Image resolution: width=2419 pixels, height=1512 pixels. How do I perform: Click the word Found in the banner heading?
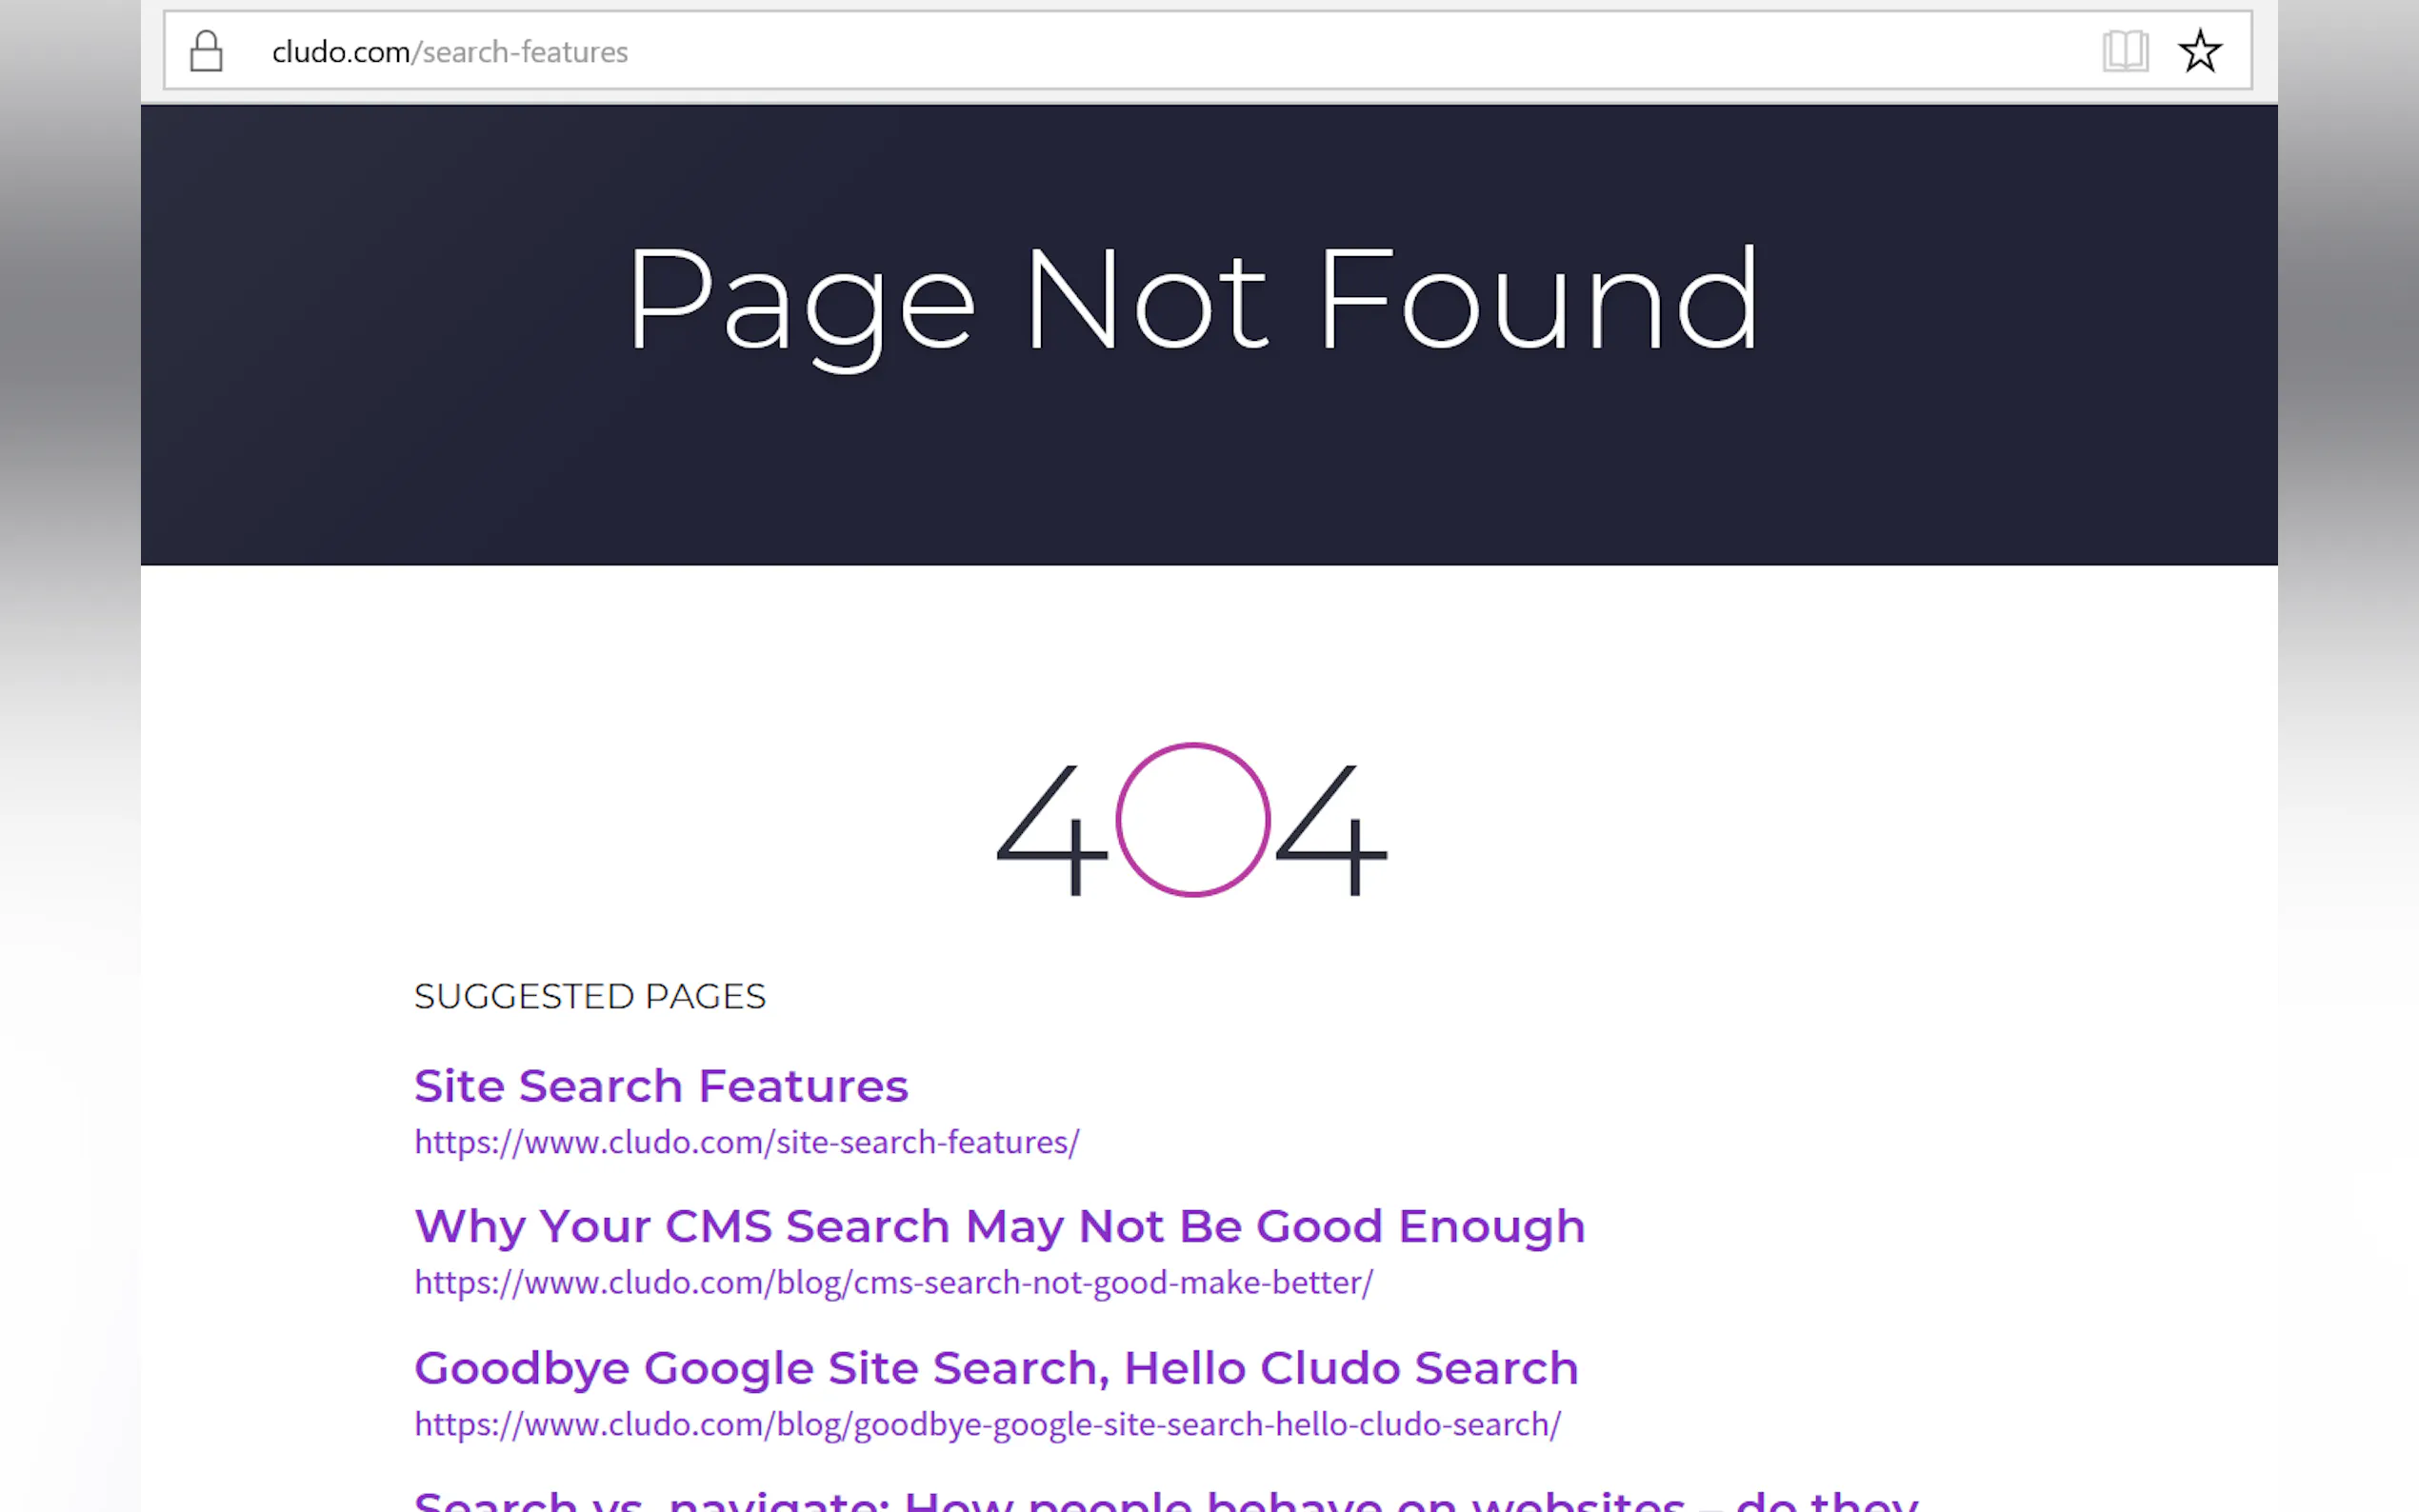[x=1538, y=300]
